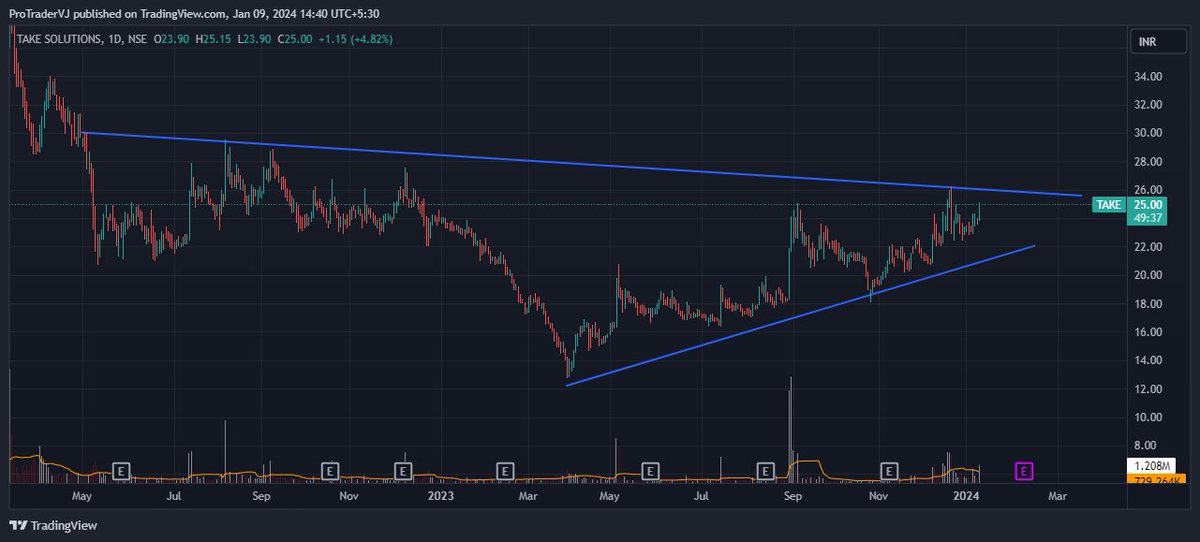Click the Mar label right after 2023
Viewport: 1200px width, 542px height.
tap(527, 495)
